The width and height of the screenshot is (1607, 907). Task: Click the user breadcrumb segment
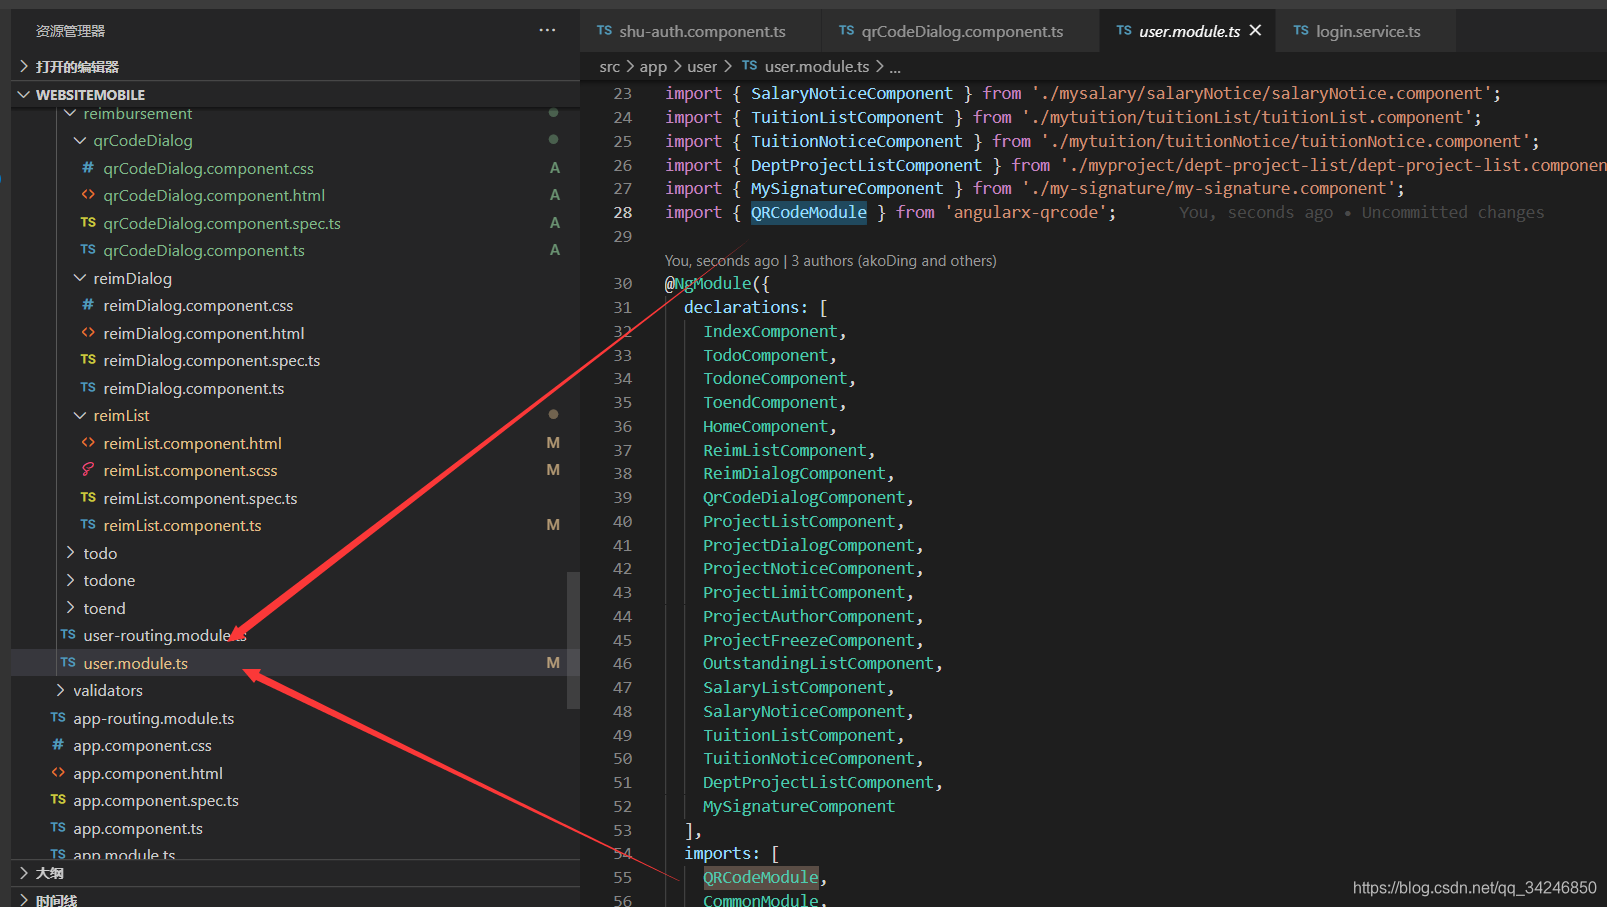702,67
